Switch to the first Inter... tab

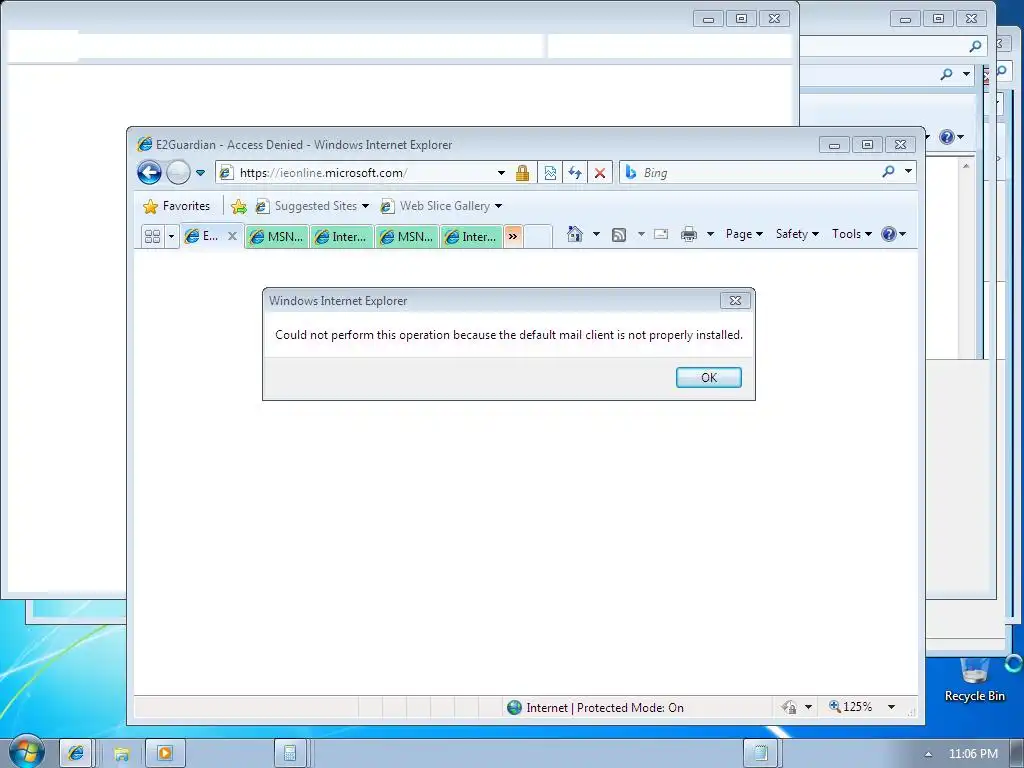pos(342,236)
